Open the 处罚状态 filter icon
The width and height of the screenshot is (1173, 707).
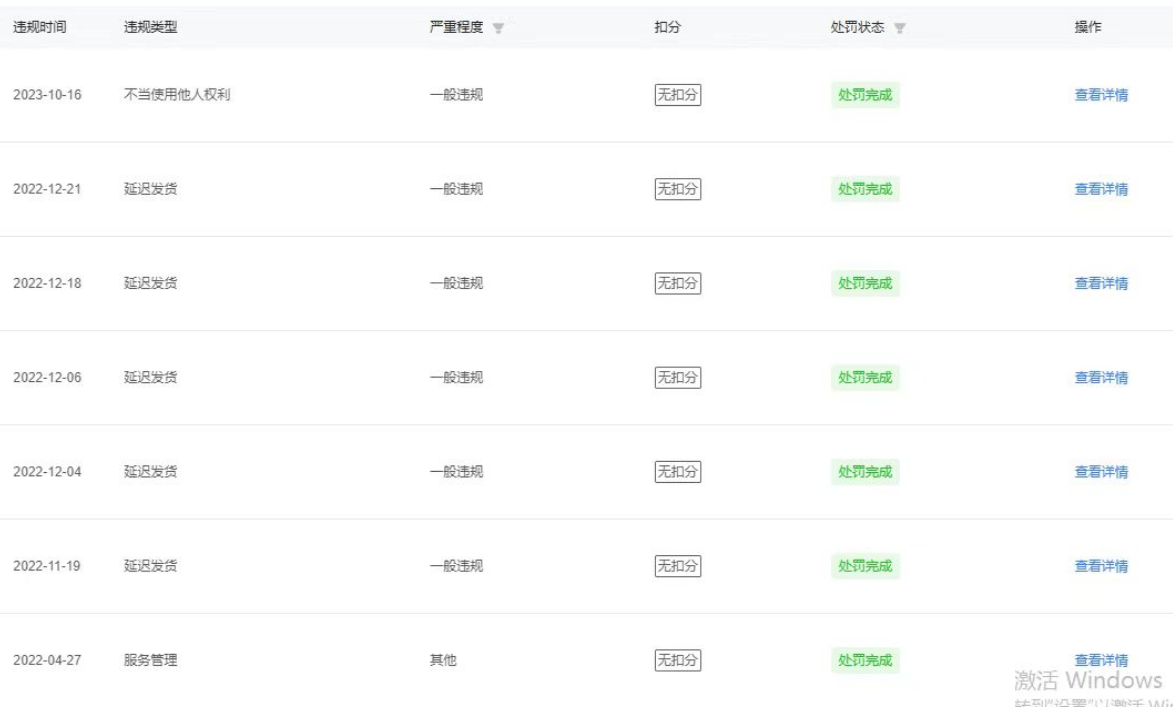click(x=897, y=28)
